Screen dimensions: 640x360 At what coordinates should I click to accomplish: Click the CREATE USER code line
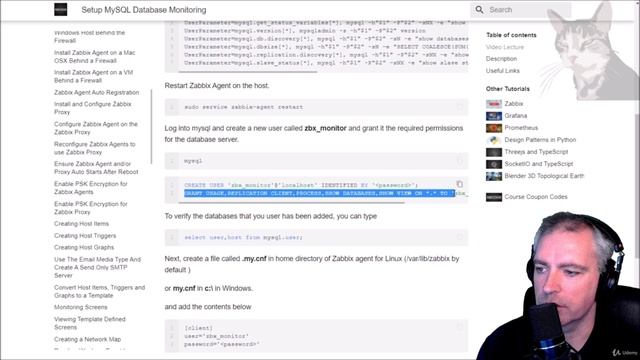(x=301, y=185)
